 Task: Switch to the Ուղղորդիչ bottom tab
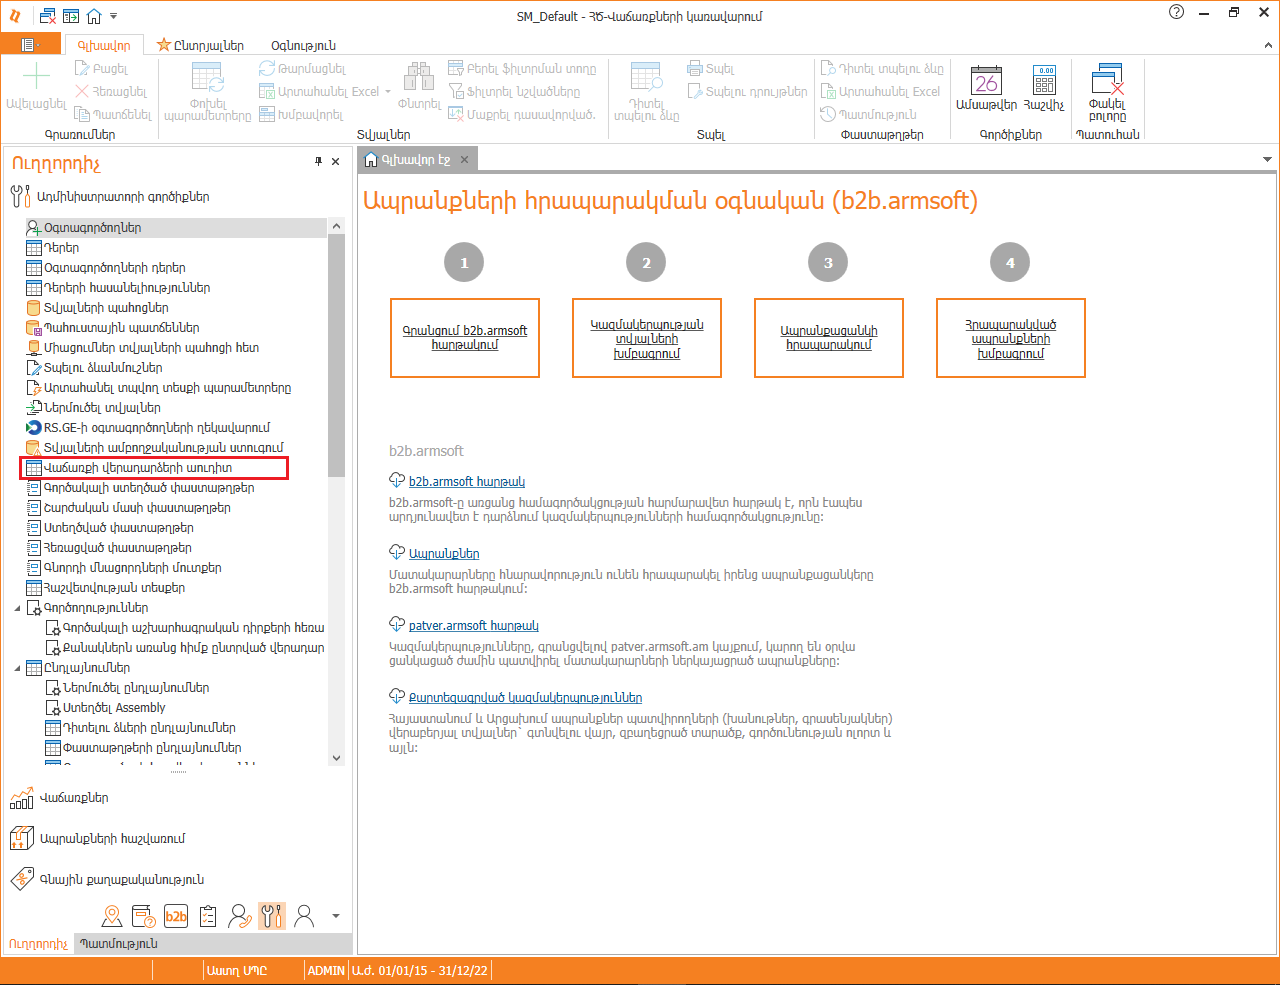(39, 944)
